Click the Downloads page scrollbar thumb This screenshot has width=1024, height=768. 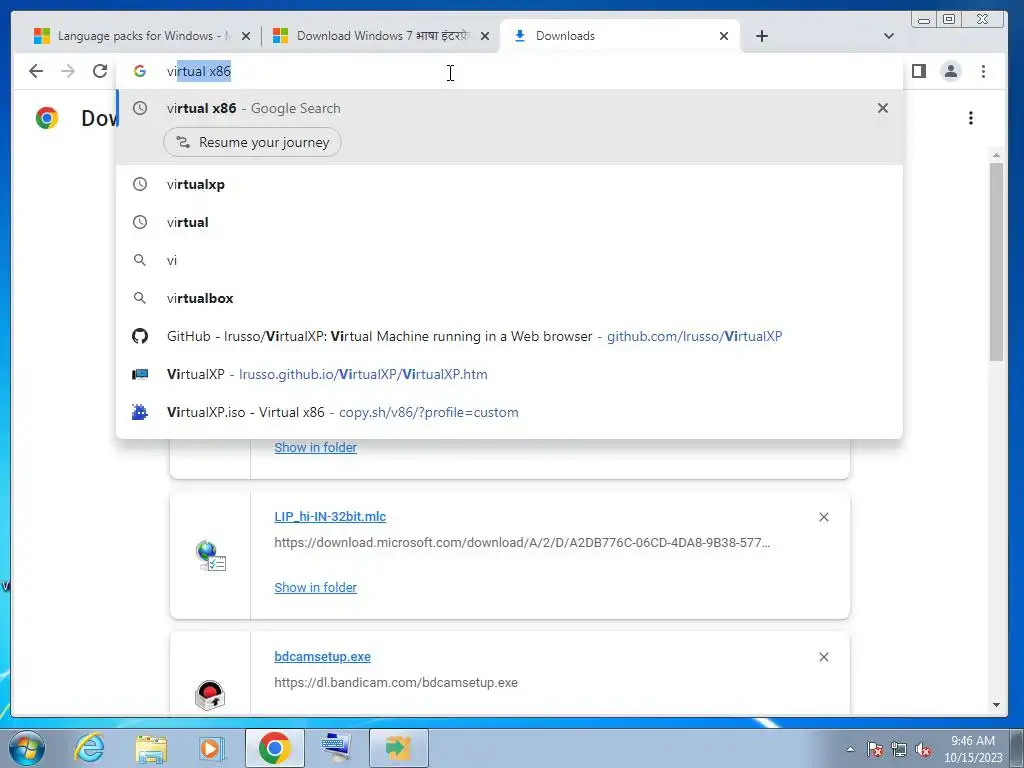(996, 261)
